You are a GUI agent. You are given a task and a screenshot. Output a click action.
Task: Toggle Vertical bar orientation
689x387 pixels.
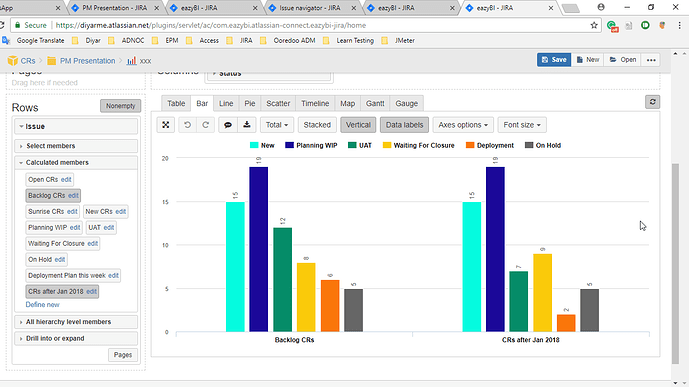(358, 125)
